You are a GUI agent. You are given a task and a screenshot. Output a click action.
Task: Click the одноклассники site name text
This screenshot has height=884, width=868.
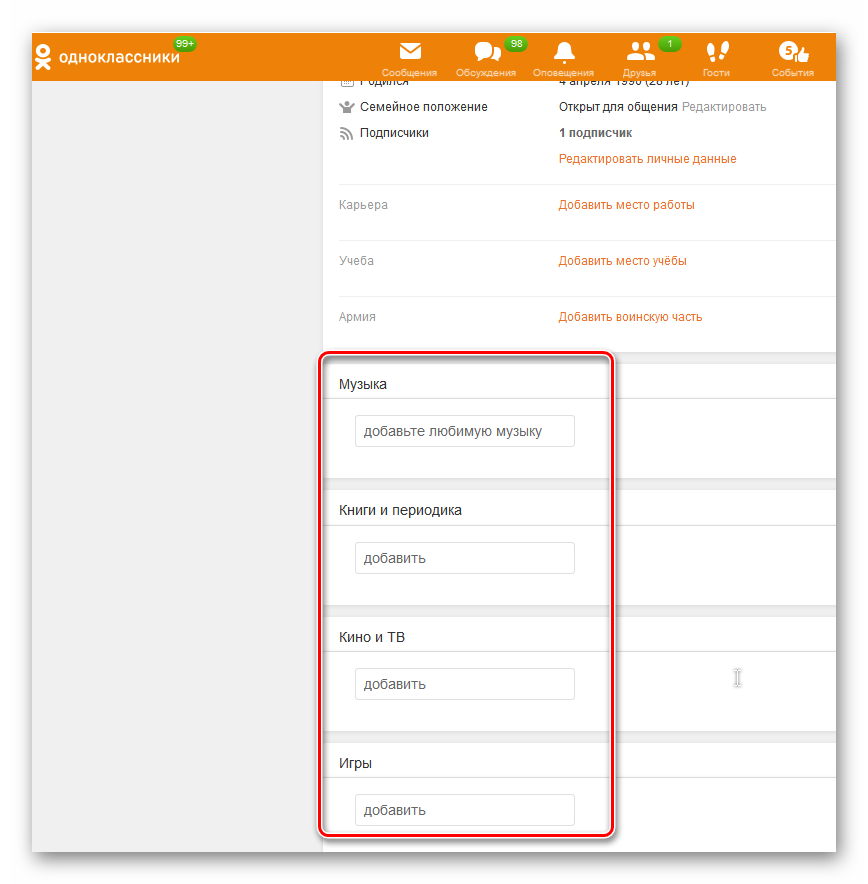119,58
